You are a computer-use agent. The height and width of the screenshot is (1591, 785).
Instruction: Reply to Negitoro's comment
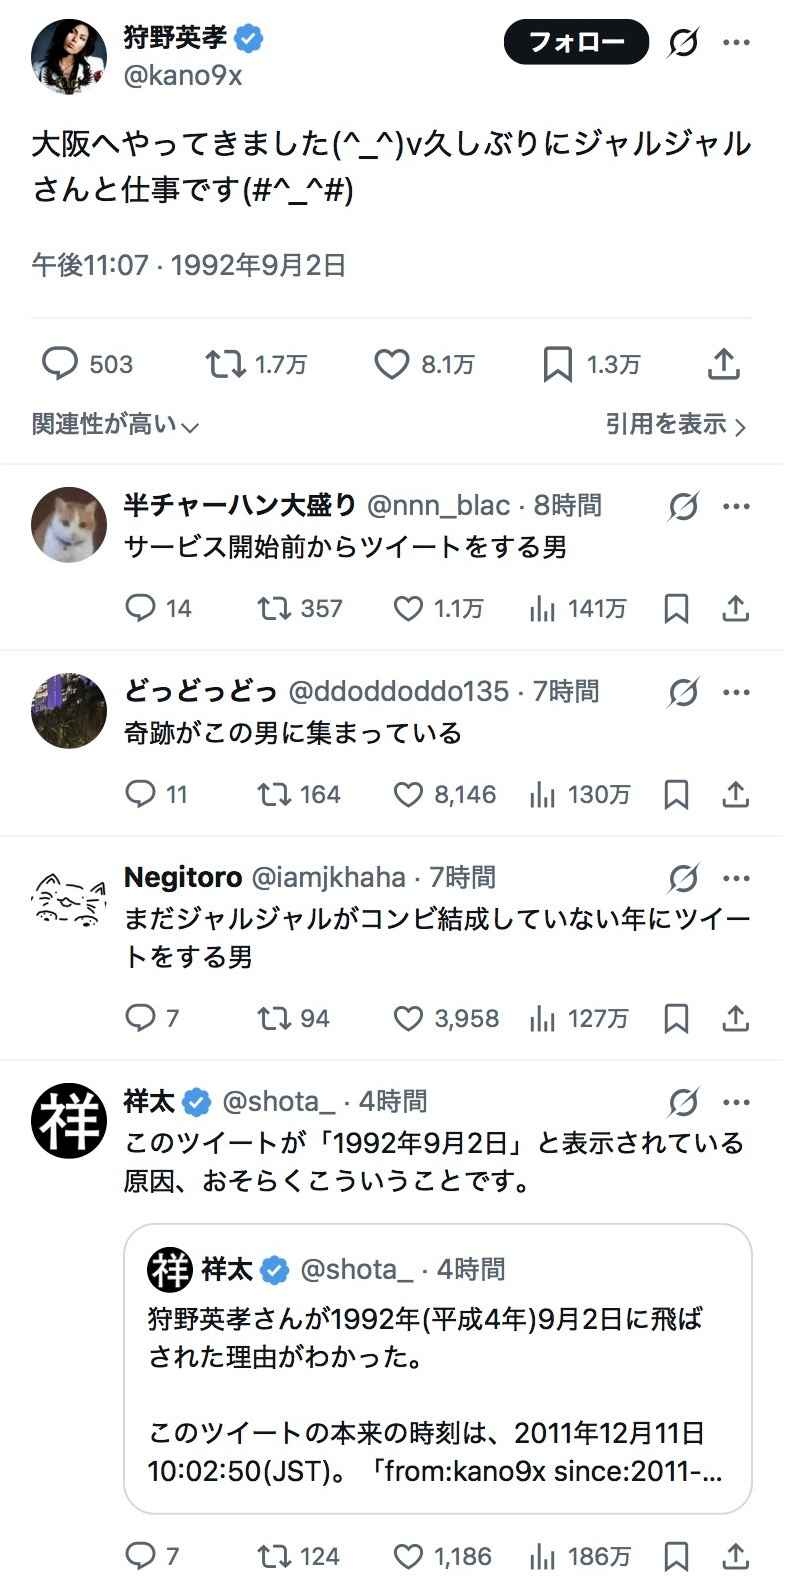pyautogui.click(x=139, y=1018)
